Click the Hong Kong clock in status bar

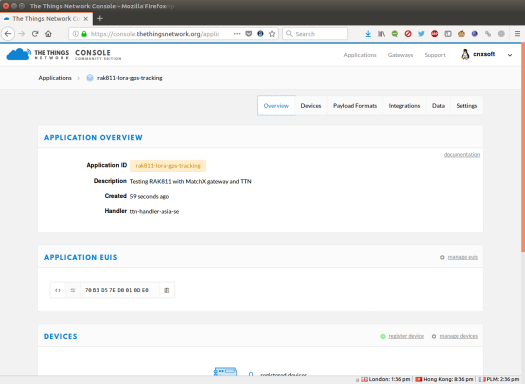point(444,379)
